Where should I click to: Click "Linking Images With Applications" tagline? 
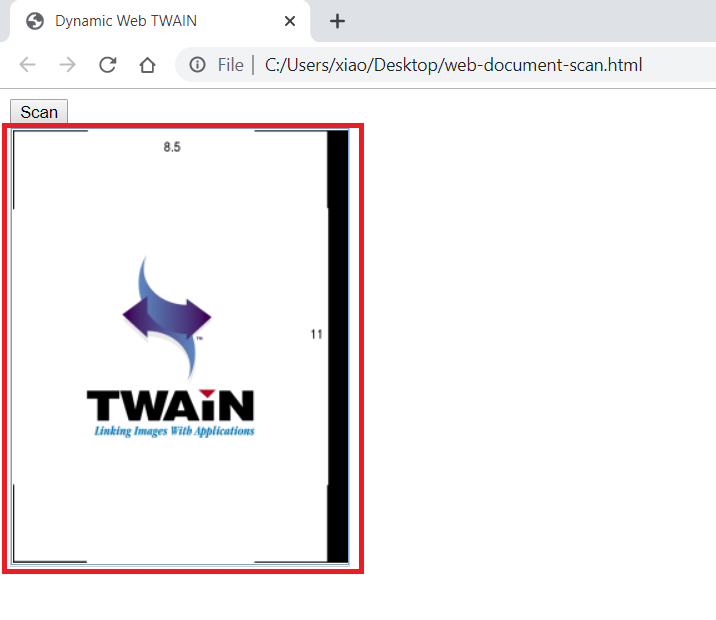click(174, 431)
